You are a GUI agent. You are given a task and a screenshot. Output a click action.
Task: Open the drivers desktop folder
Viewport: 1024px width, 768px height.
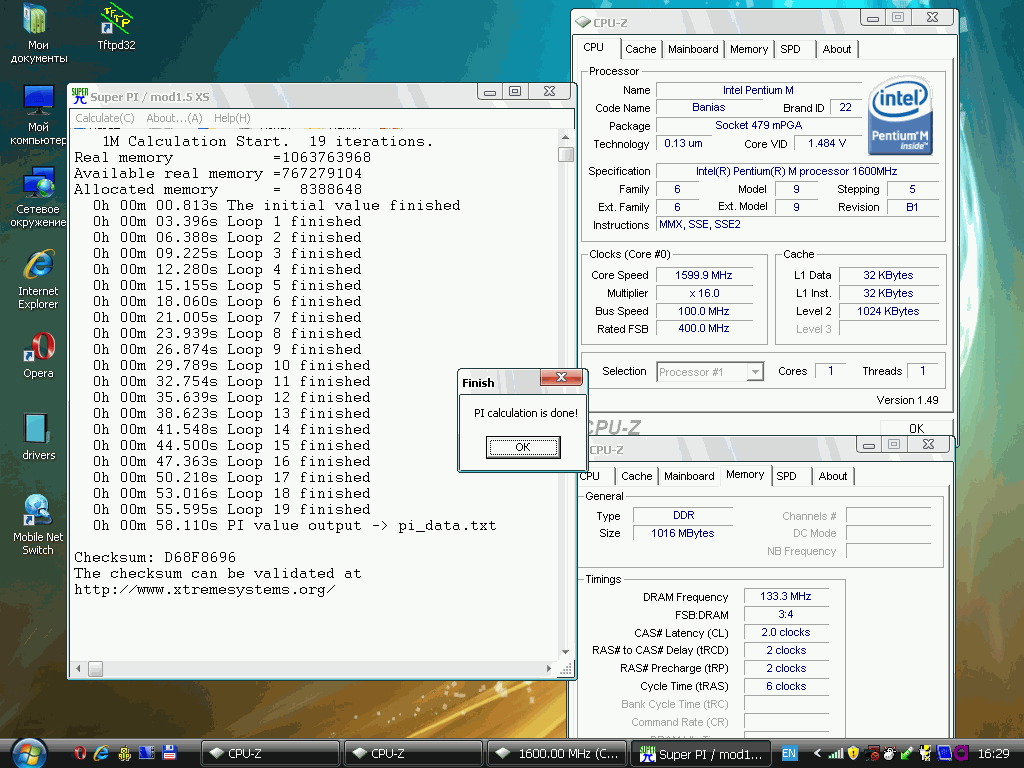pyautogui.click(x=38, y=436)
